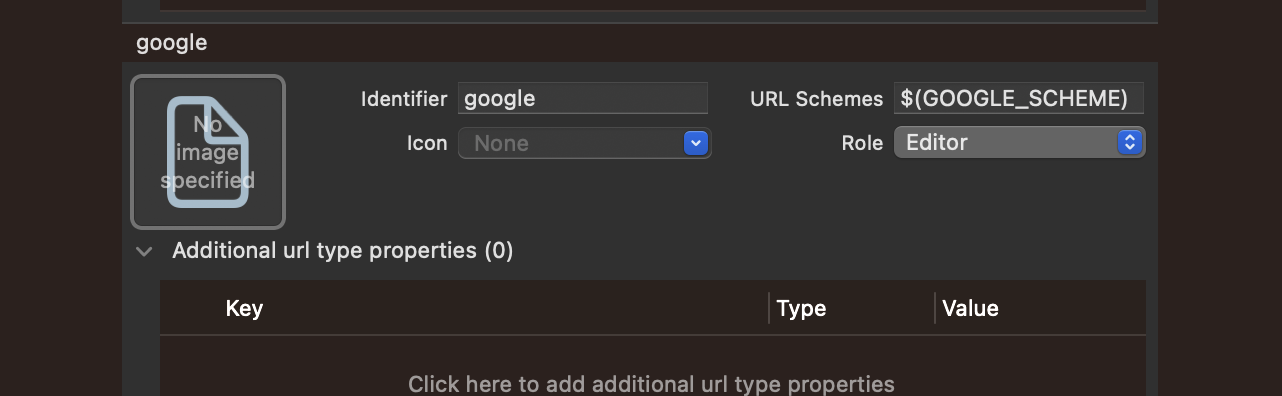
Task: Click the Identifier field containing google
Action: click(x=583, y=98)
